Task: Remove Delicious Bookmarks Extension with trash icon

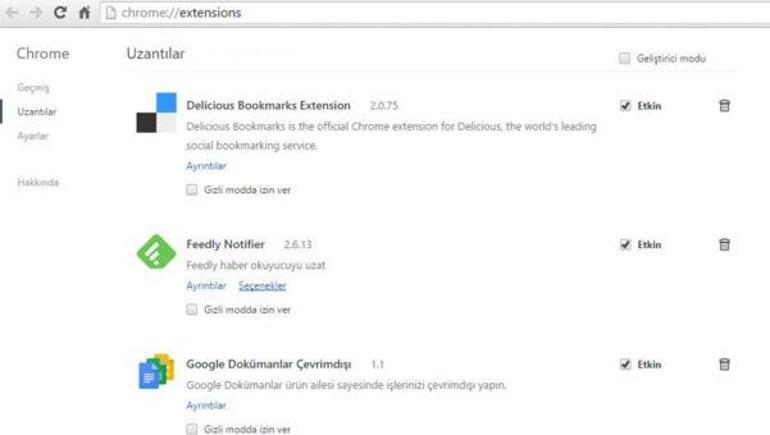Action: (x=724, y=105)
